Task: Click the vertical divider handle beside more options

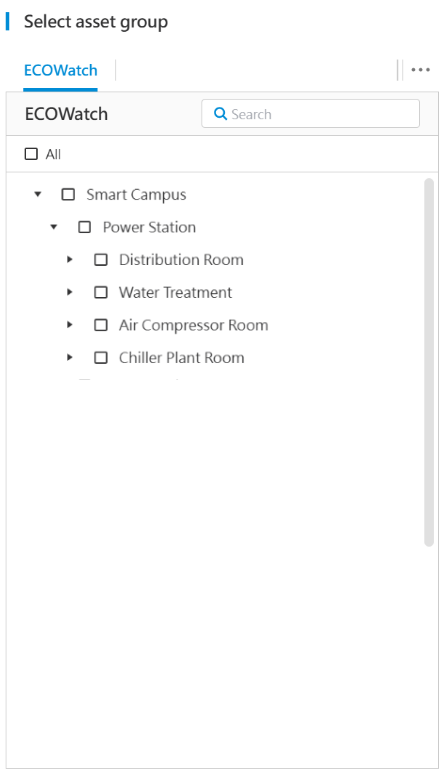Action: point(400,70)
